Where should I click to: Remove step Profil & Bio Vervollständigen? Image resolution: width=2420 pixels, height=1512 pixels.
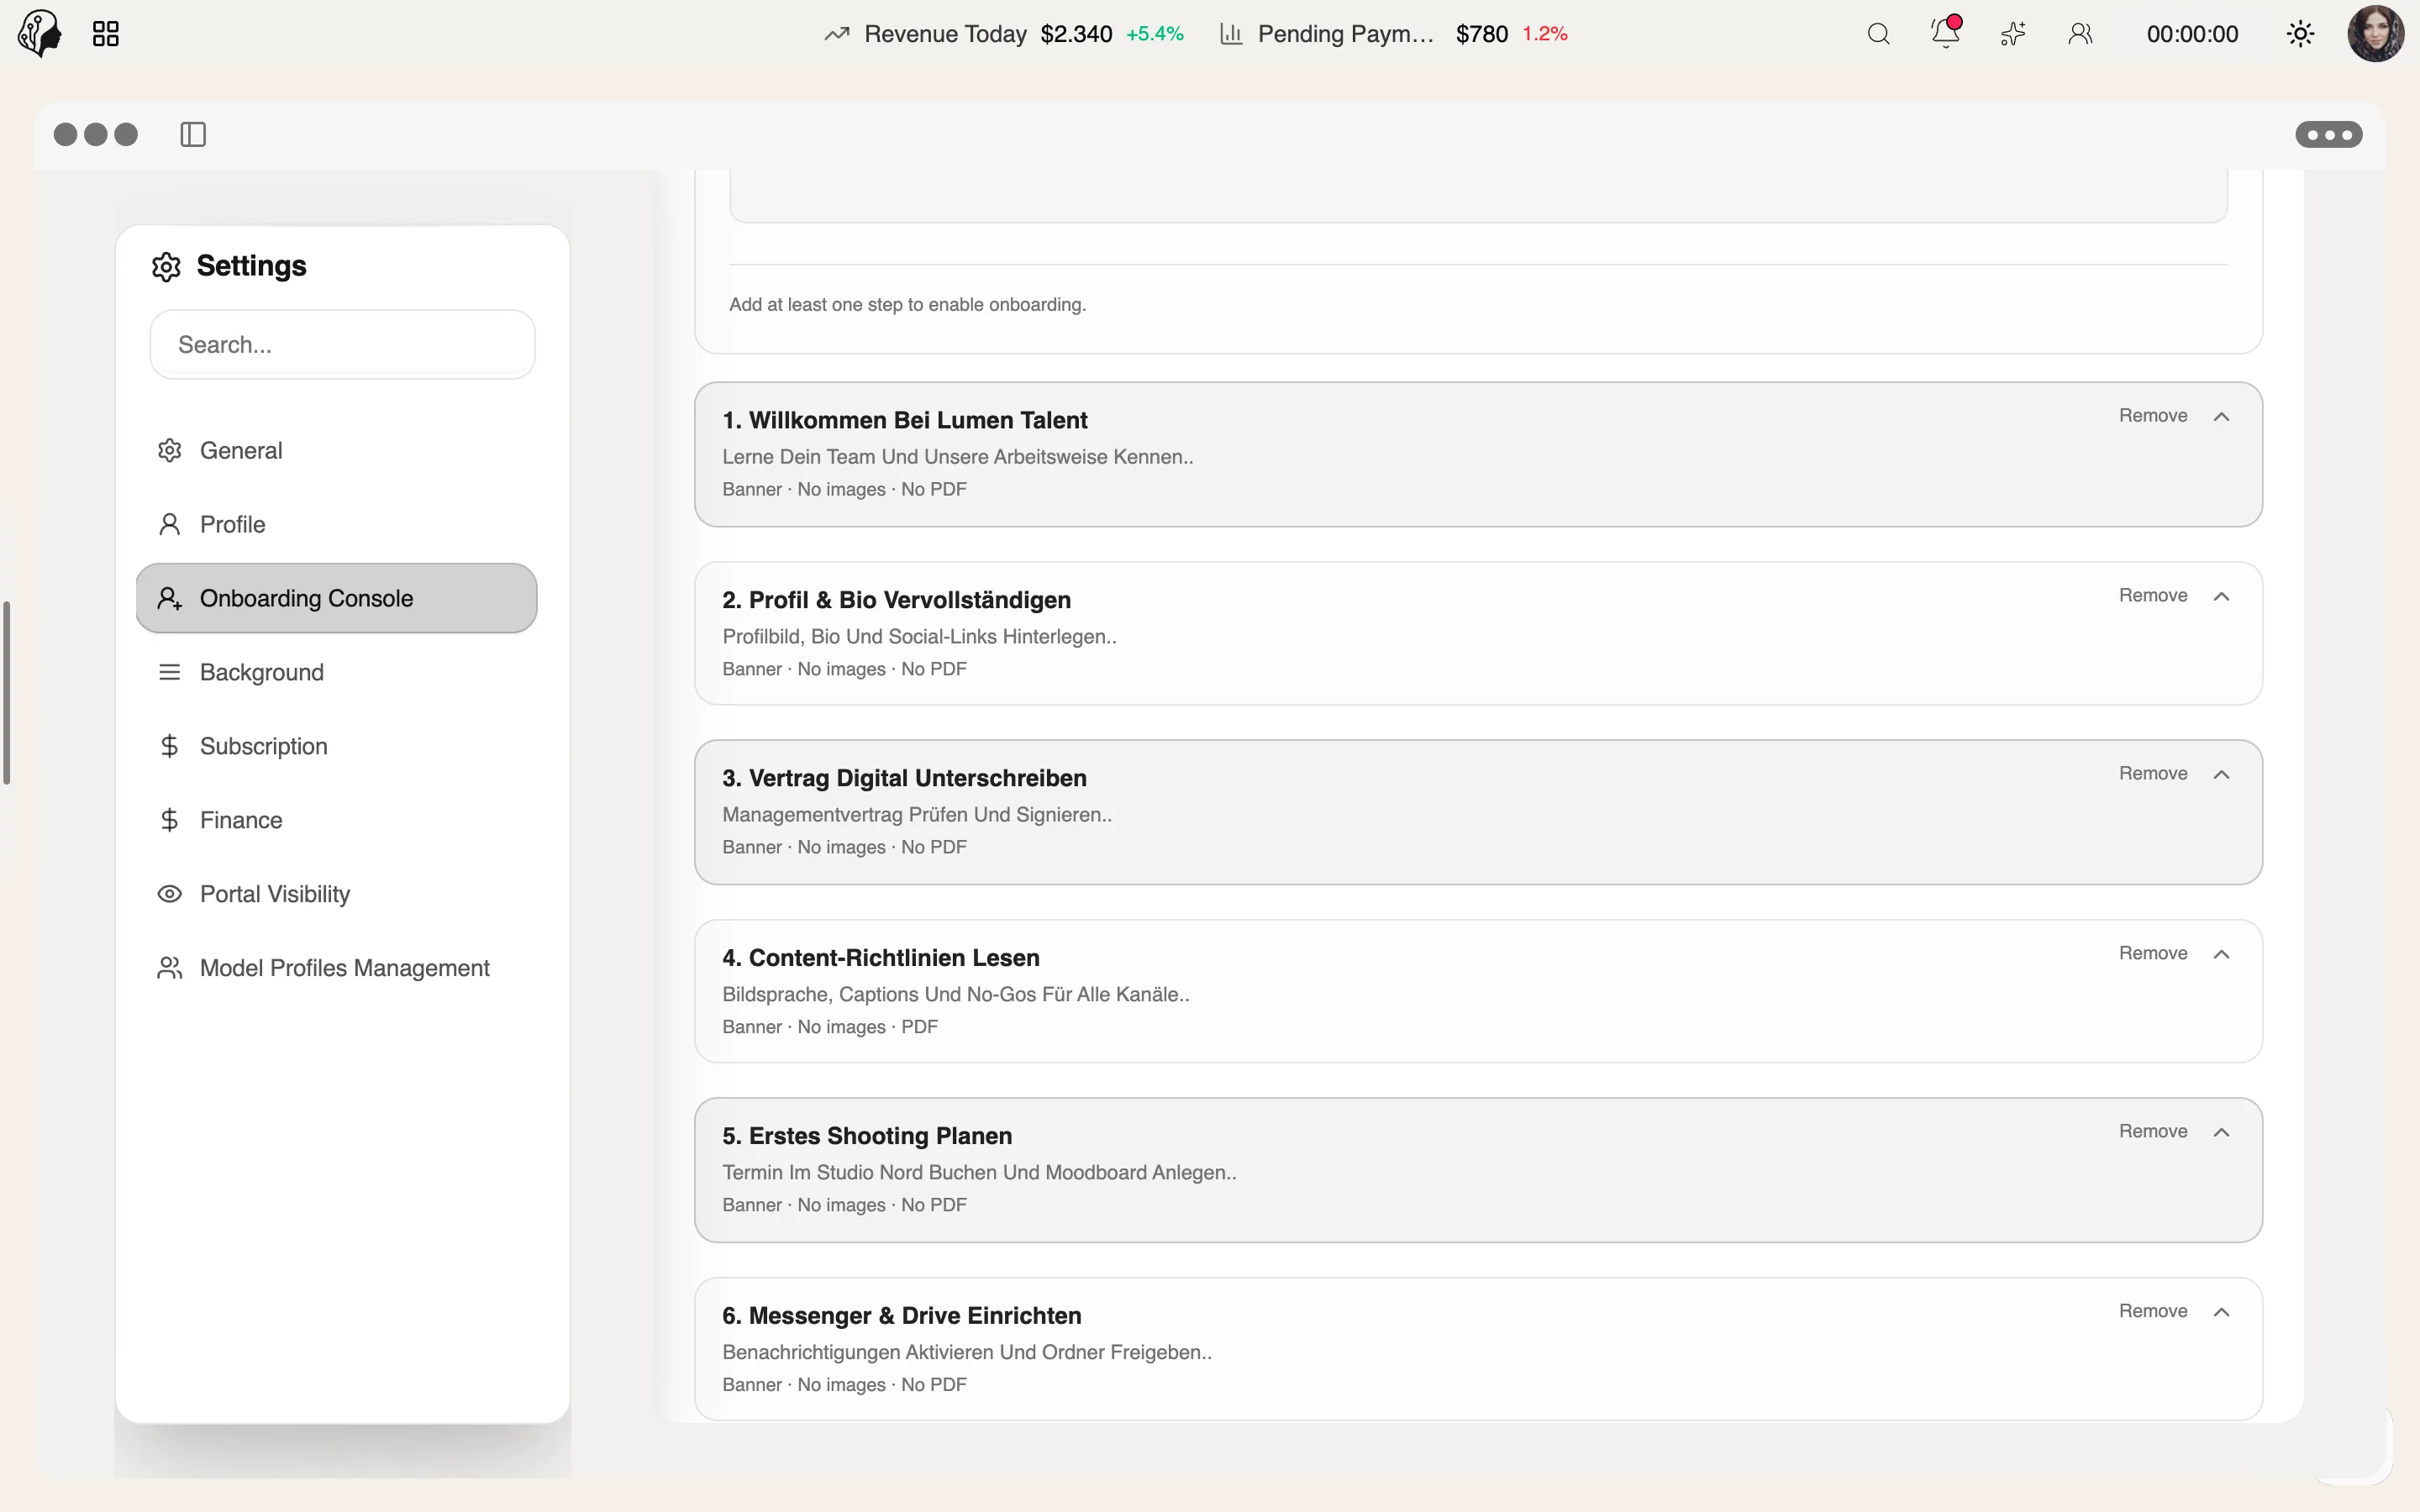2152,595
